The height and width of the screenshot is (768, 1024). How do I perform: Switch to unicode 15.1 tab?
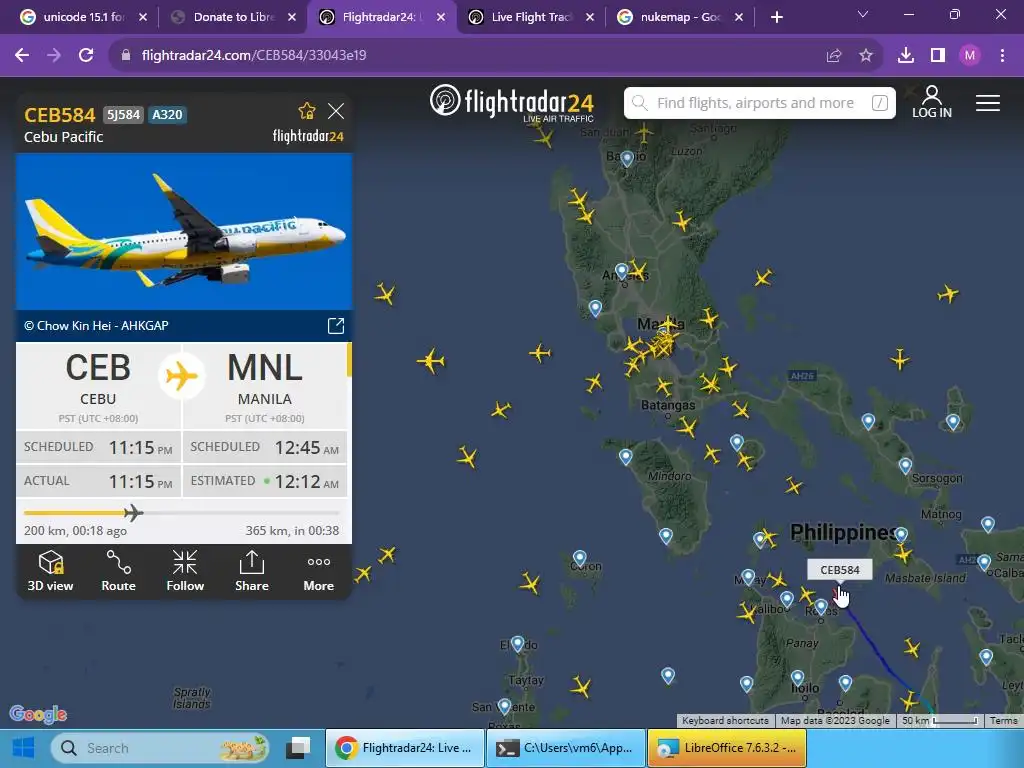82,17
